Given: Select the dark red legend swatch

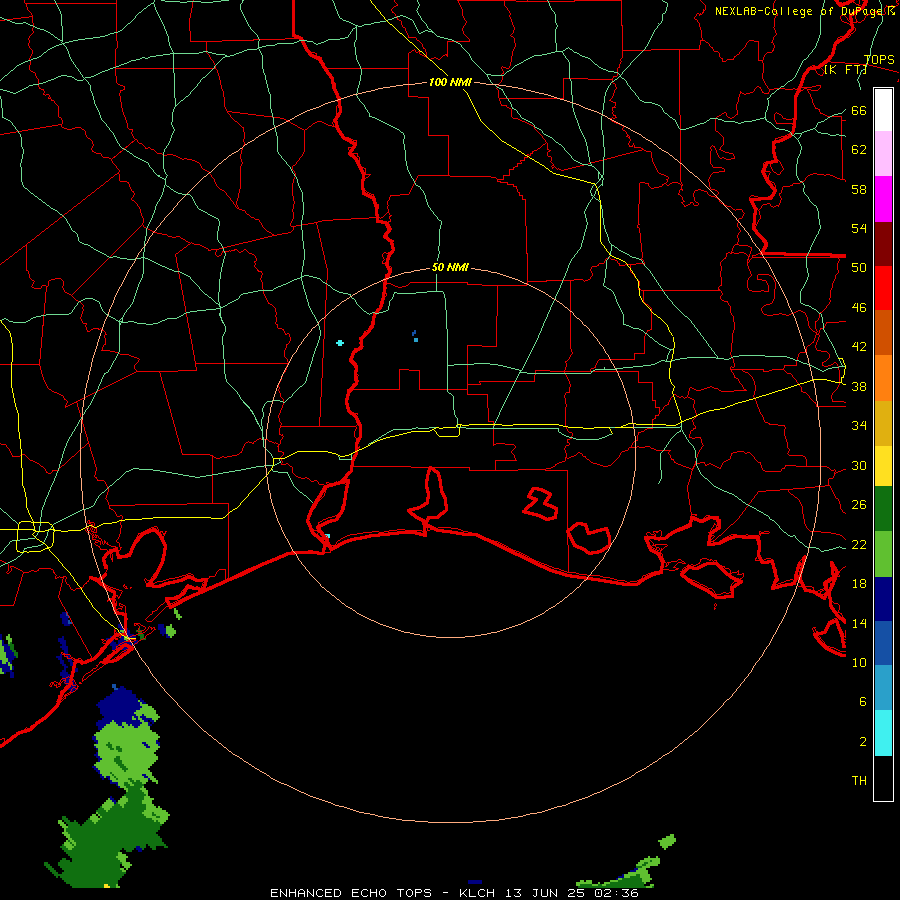Looking at the screenshot, I should coord(883,244).
